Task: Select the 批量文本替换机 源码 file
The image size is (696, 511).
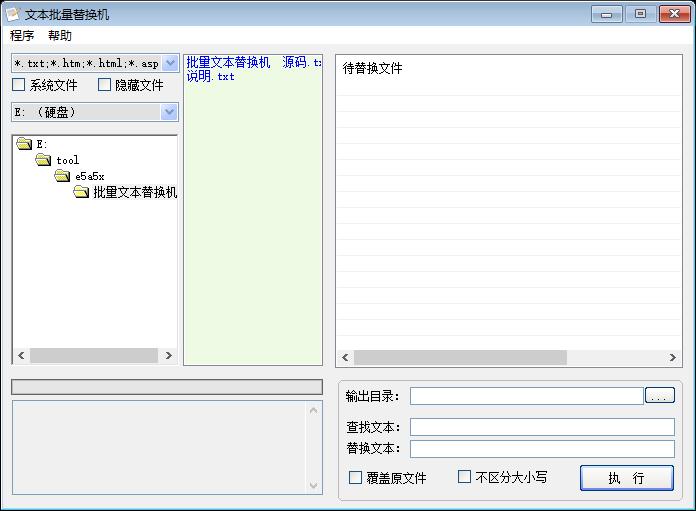Action: tap(253, 62)
